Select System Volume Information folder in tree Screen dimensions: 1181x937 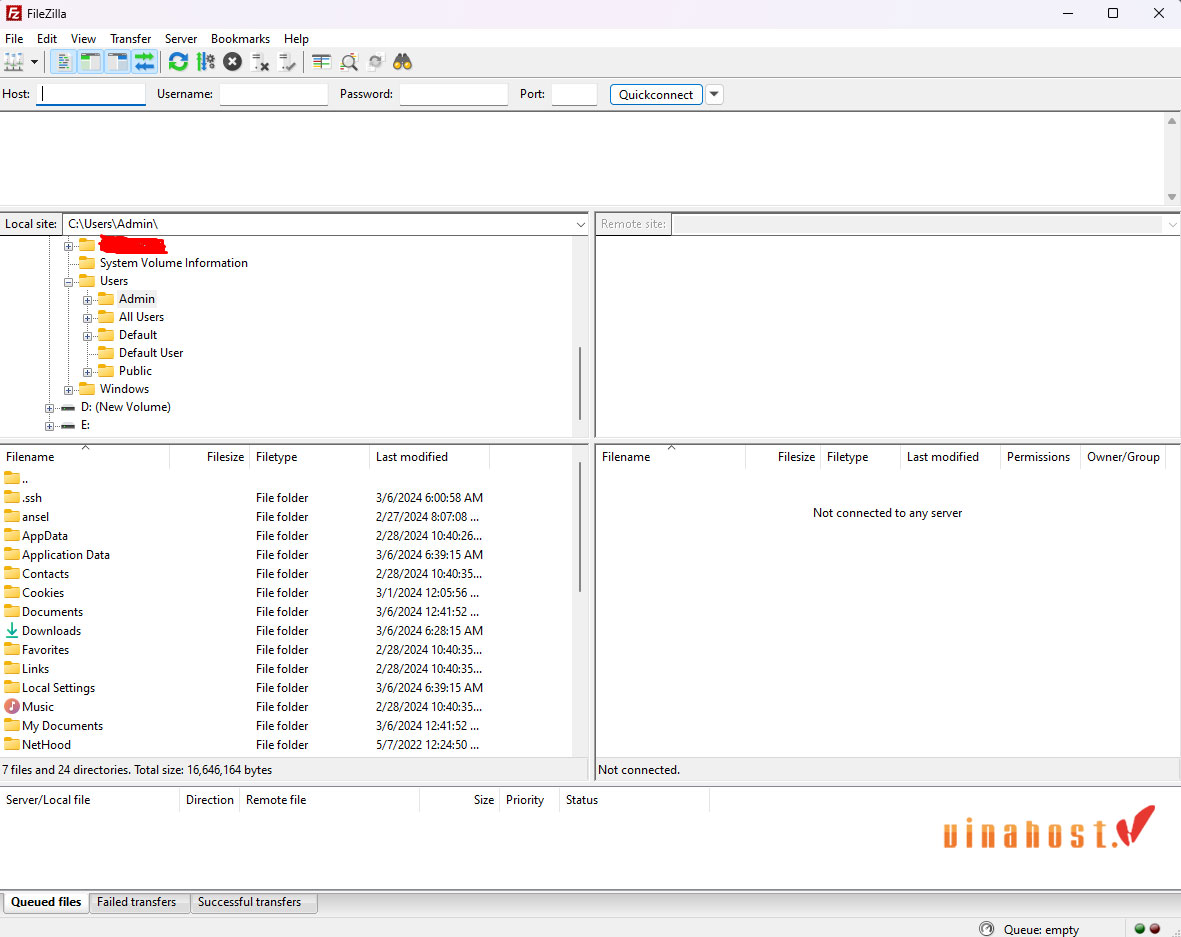coord(173,263)
